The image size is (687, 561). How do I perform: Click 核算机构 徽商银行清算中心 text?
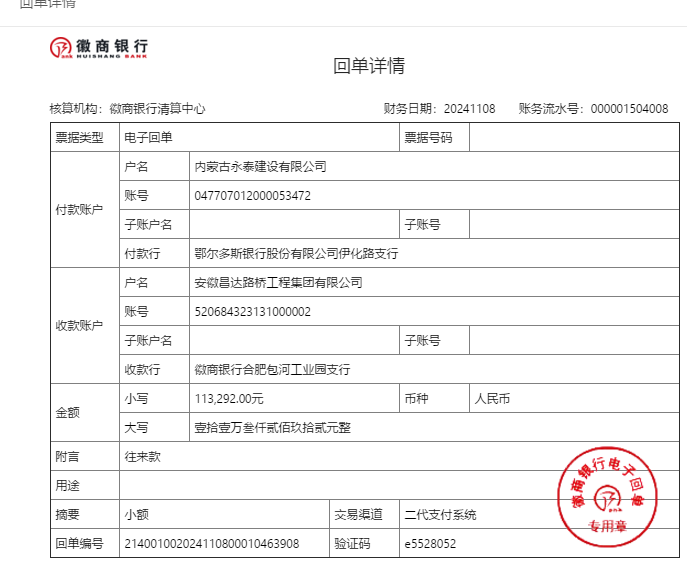[127, 109]
